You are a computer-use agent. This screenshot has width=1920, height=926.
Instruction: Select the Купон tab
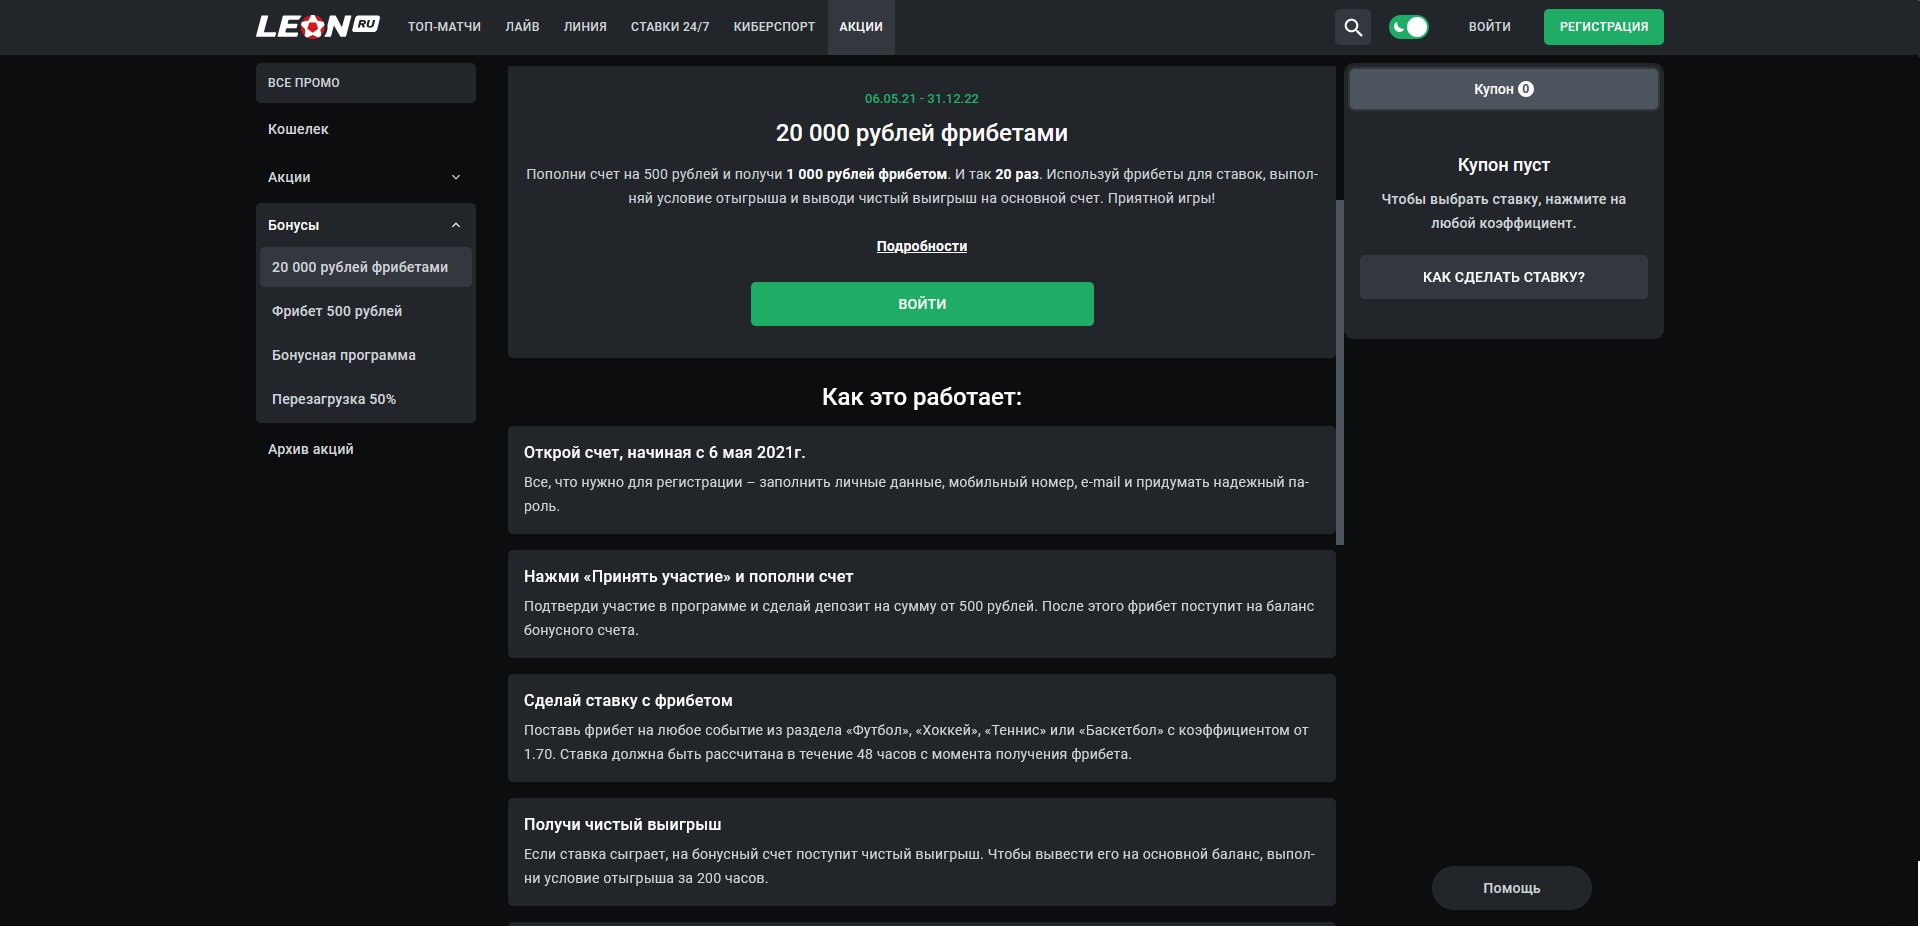(1504, 89)
